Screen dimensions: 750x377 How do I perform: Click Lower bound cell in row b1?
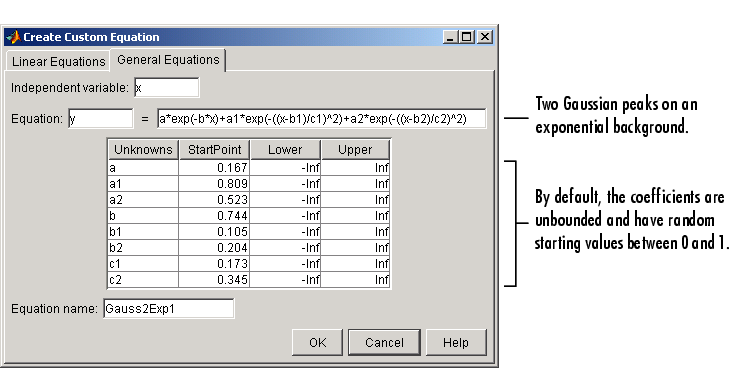click(285, 232)
